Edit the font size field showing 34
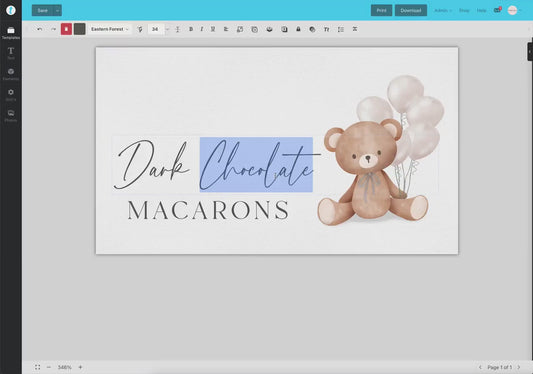The width and height of the screenshot is (533, 374). (x=156, y=29)
